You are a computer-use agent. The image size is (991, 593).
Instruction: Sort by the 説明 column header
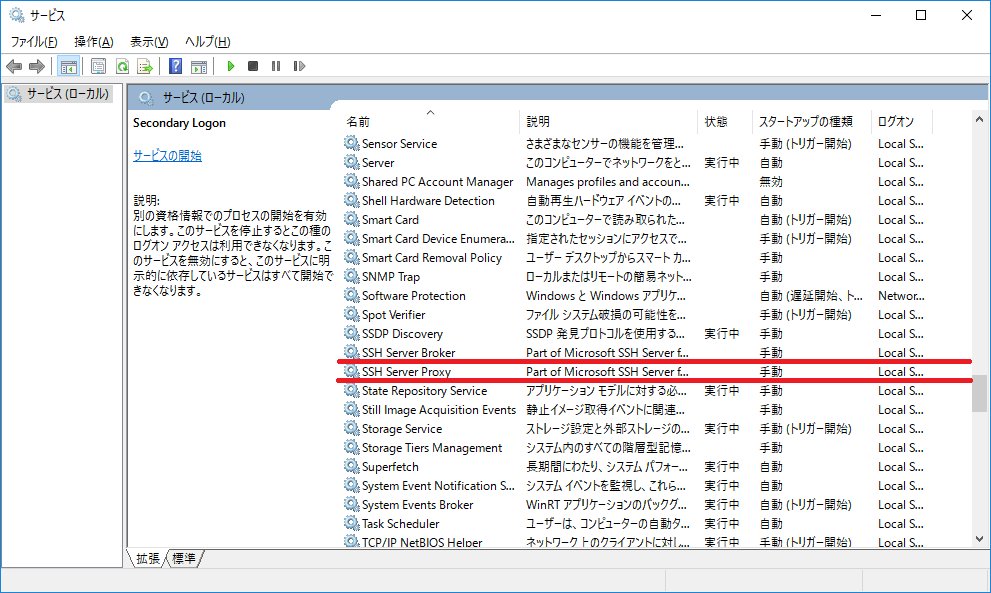609,121
